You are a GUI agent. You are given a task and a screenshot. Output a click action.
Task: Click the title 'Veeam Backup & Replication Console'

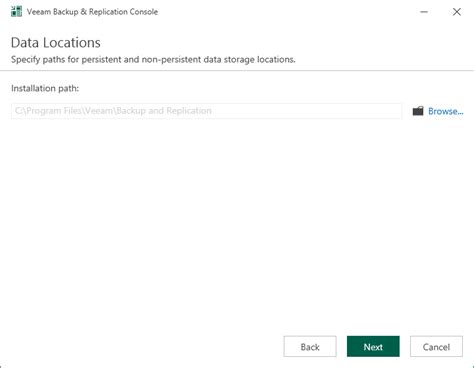pyautogui.click(x=92, y=12)
